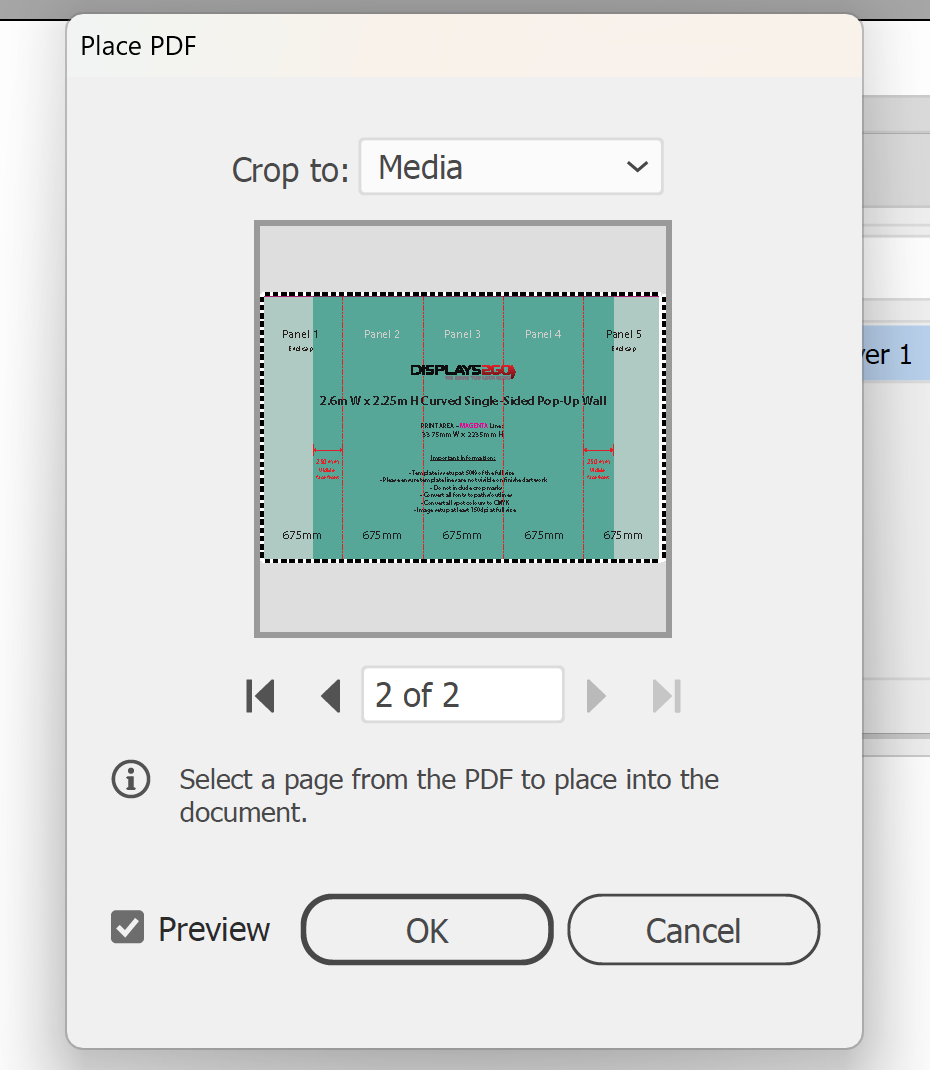930x1070 pixels.
Task: Click the PDF page preview thumbnail
Action: tap(463, 429)
